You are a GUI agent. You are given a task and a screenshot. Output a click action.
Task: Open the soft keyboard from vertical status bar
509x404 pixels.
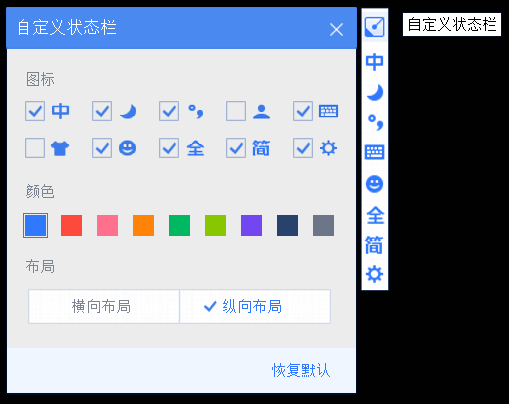pos(375,152)
